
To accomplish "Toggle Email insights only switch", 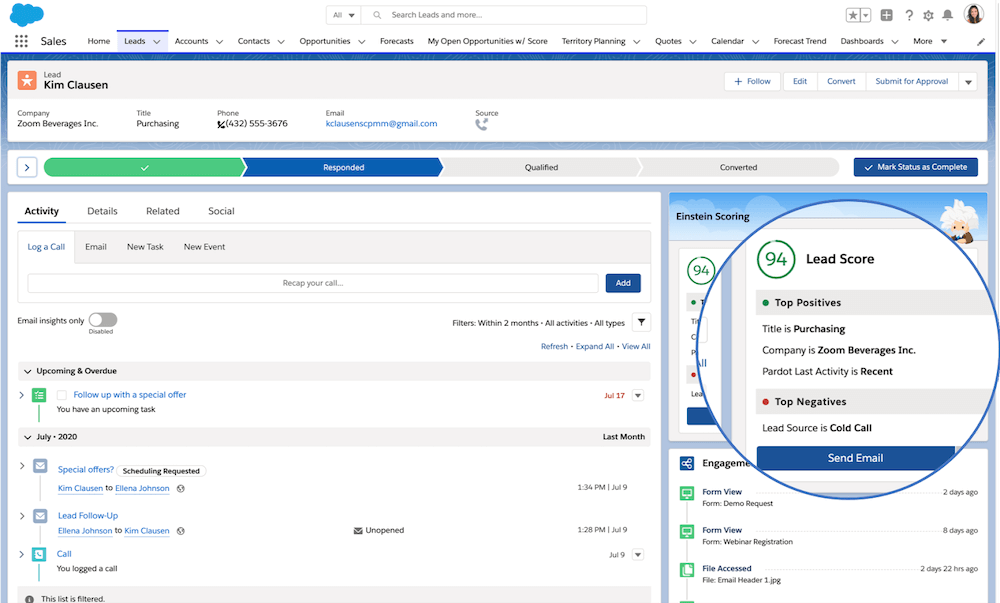I will (103, 319).
